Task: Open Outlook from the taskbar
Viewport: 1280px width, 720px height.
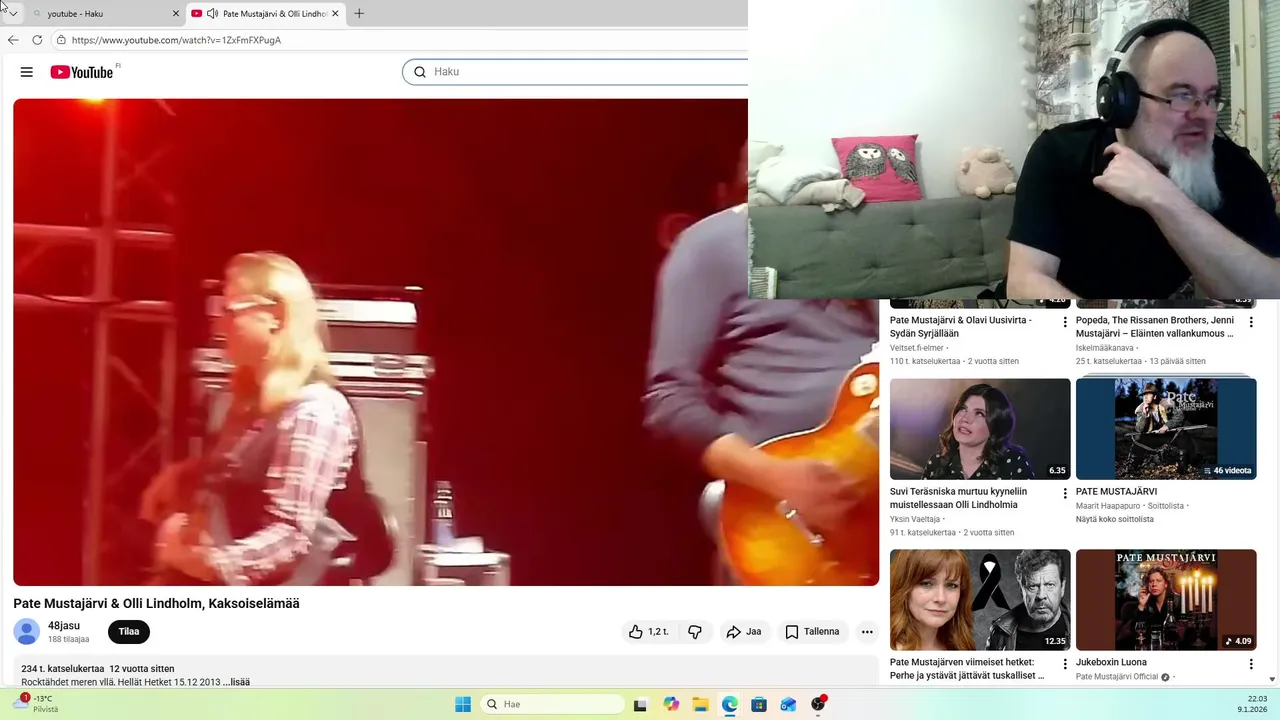Action: pos(788,704)
